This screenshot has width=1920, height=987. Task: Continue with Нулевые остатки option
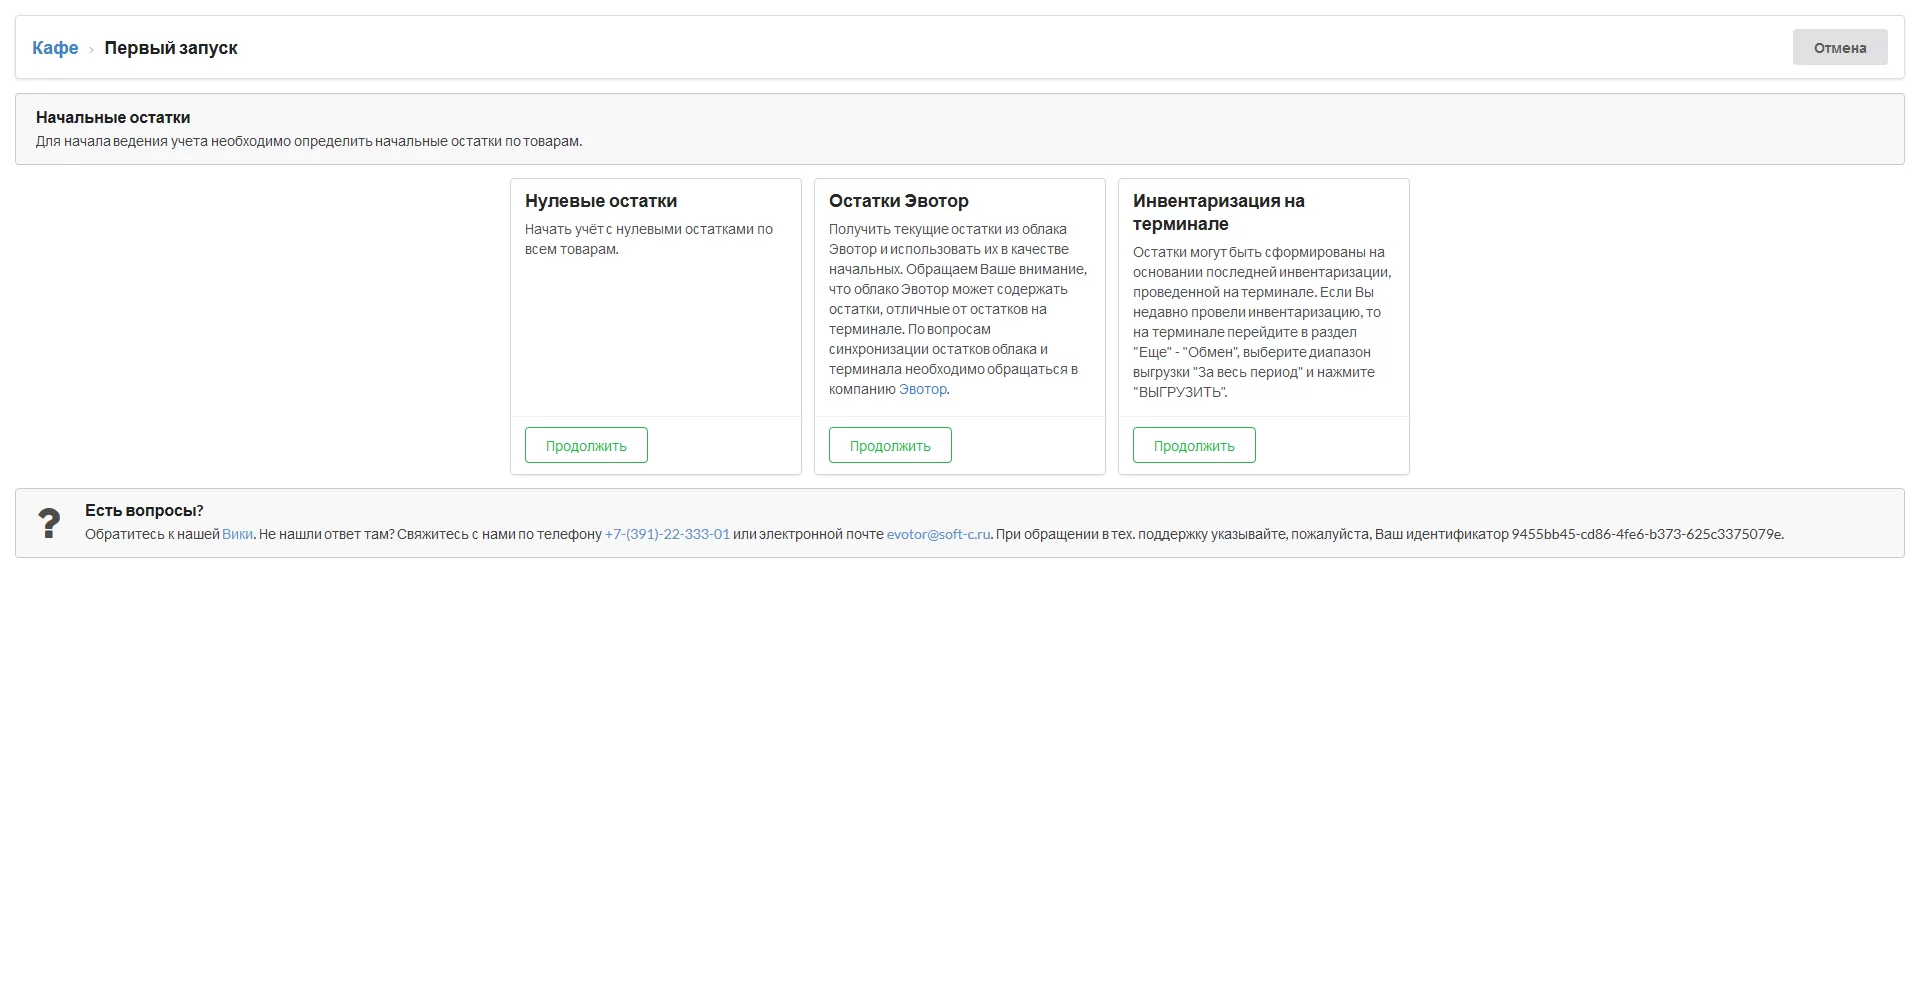(x=586, y=446)
